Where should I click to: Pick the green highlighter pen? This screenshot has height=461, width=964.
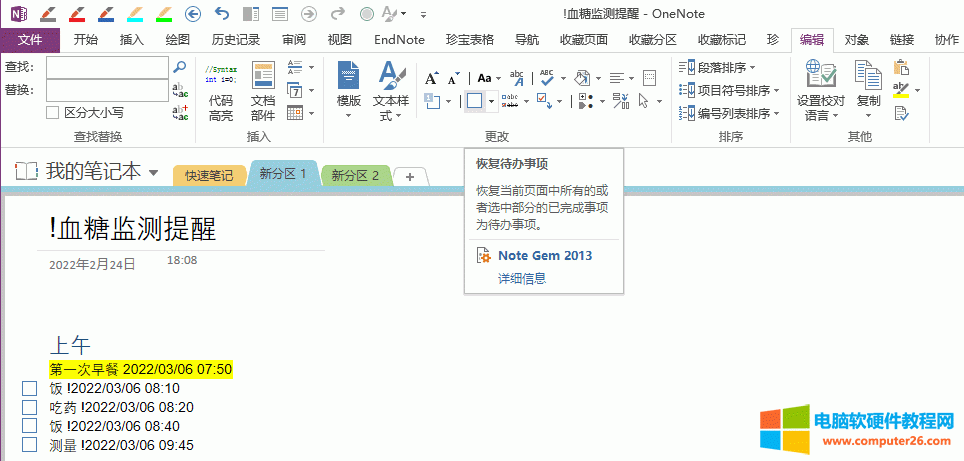pos(164,13)
